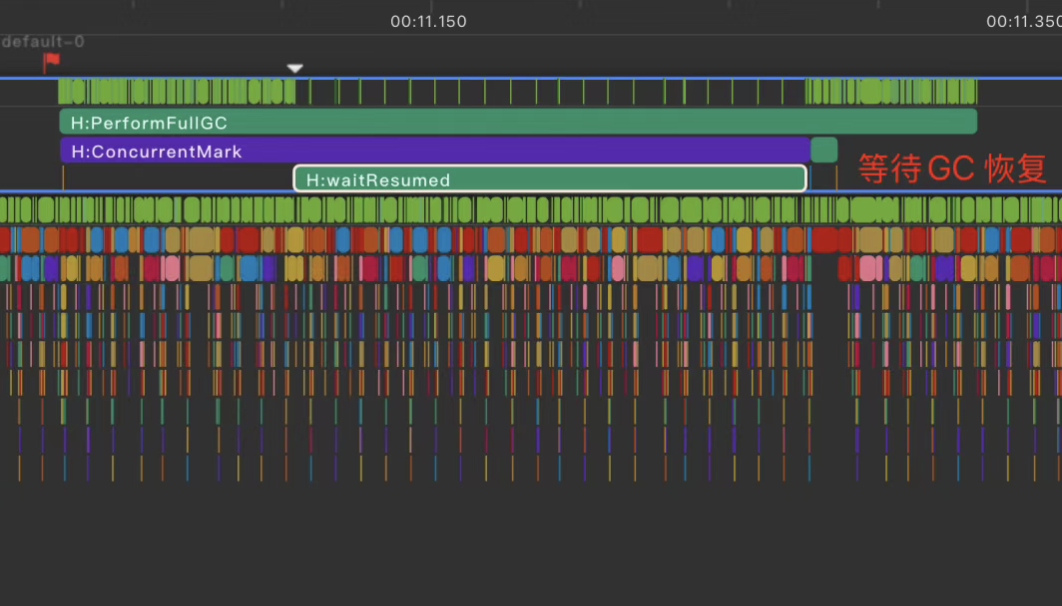Screen dimensions: 1062x606
Task: Click the red flag marker on the timeline
Action: (x=51, y=62)
